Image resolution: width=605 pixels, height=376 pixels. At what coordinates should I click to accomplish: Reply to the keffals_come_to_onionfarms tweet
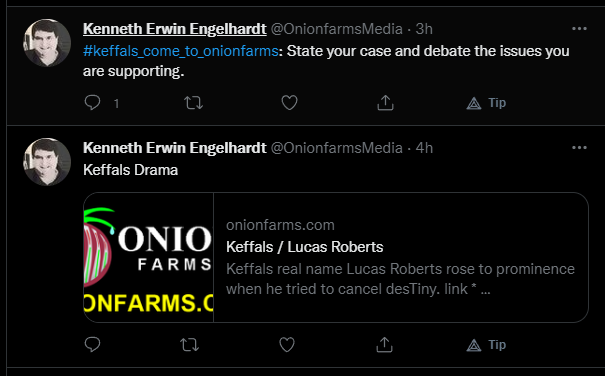[x=92, y=103]
